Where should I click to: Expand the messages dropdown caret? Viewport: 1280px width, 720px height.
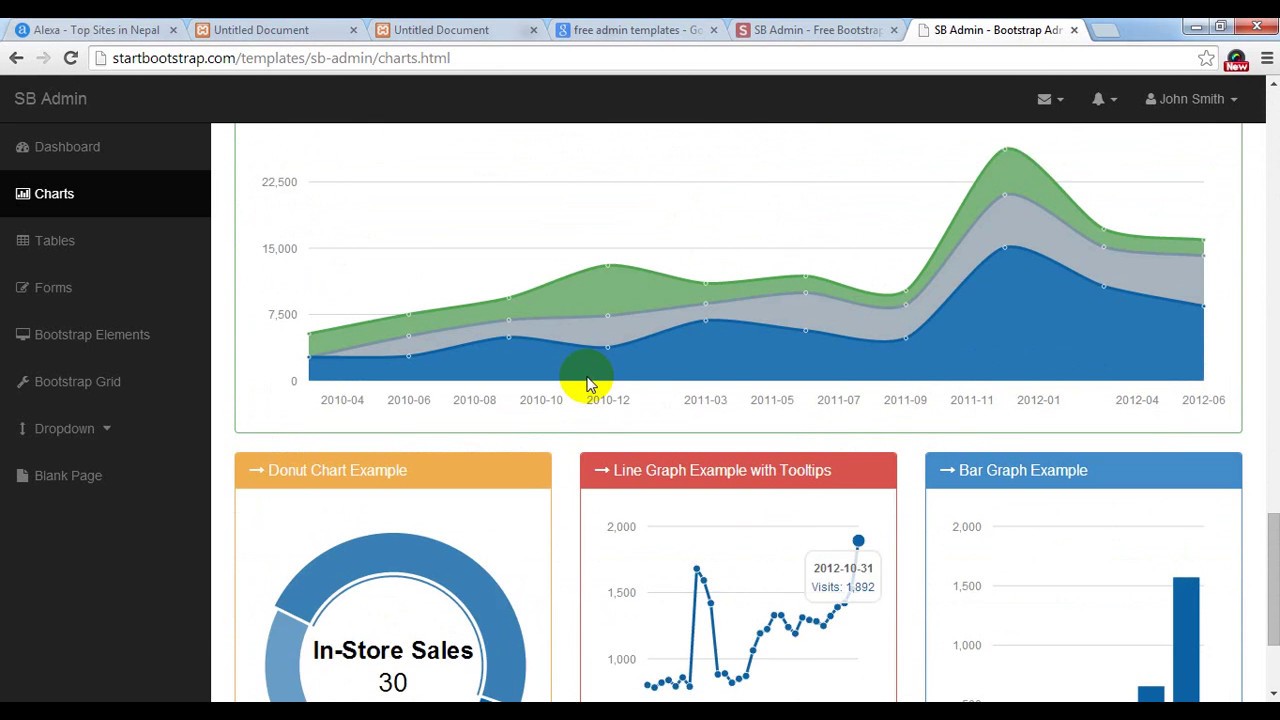click(1060, 100)
